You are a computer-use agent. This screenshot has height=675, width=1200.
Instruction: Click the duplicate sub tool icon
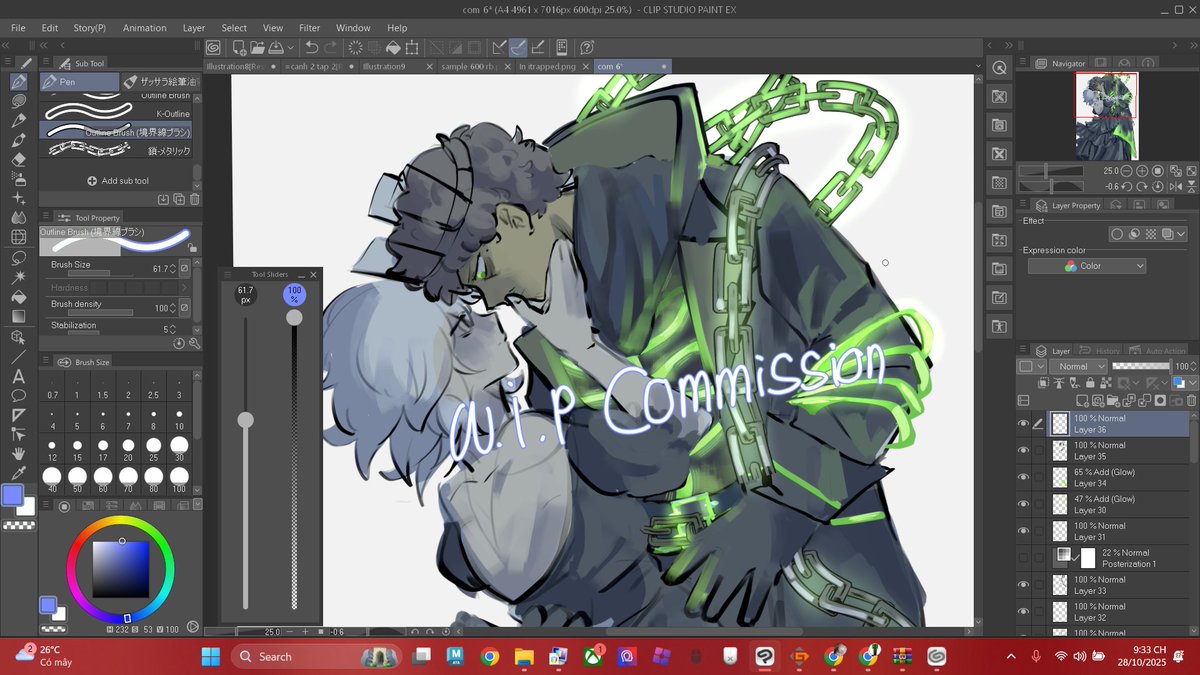point(180,199)
